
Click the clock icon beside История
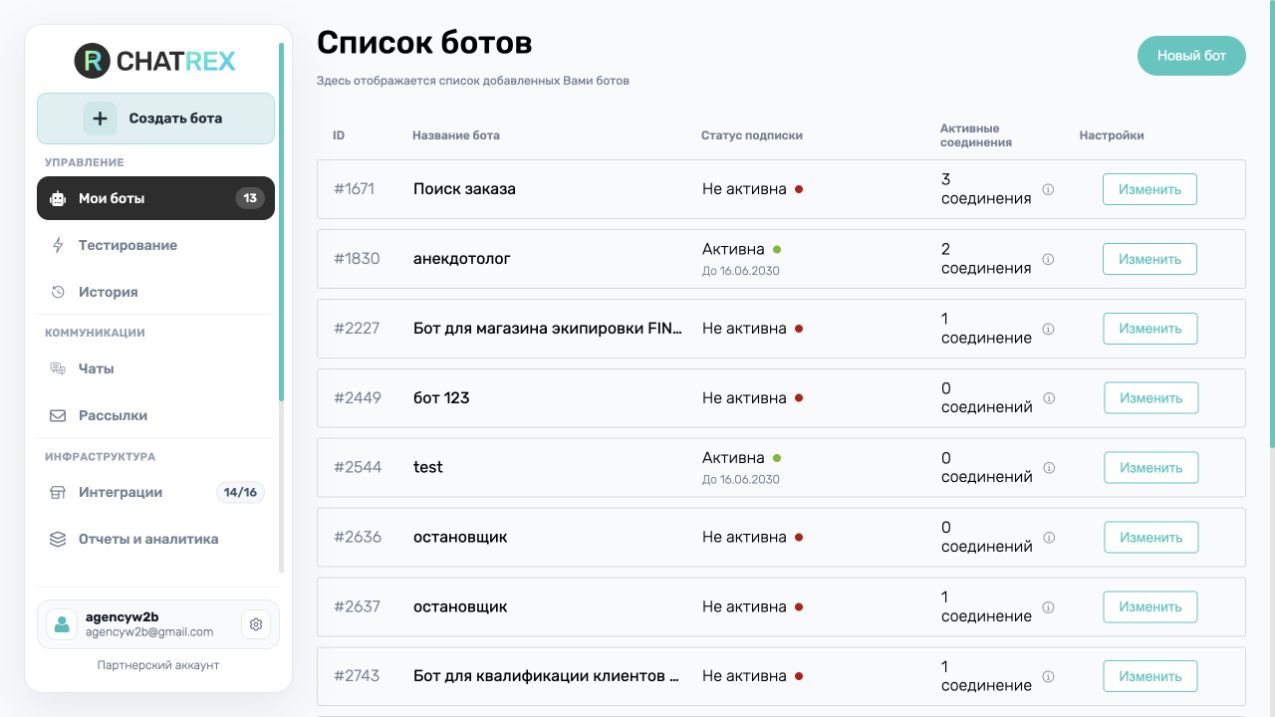[x=58, y=292]
